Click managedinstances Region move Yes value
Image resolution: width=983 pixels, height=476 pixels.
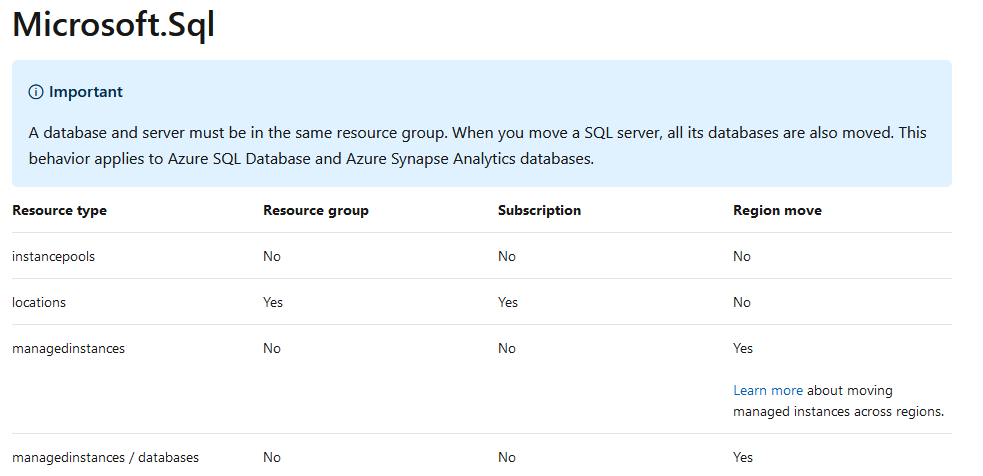pyautogui.click(x=744, y=348)
